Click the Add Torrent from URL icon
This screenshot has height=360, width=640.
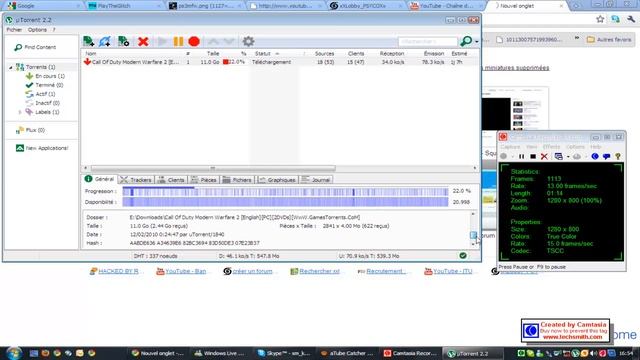point(105,41)
